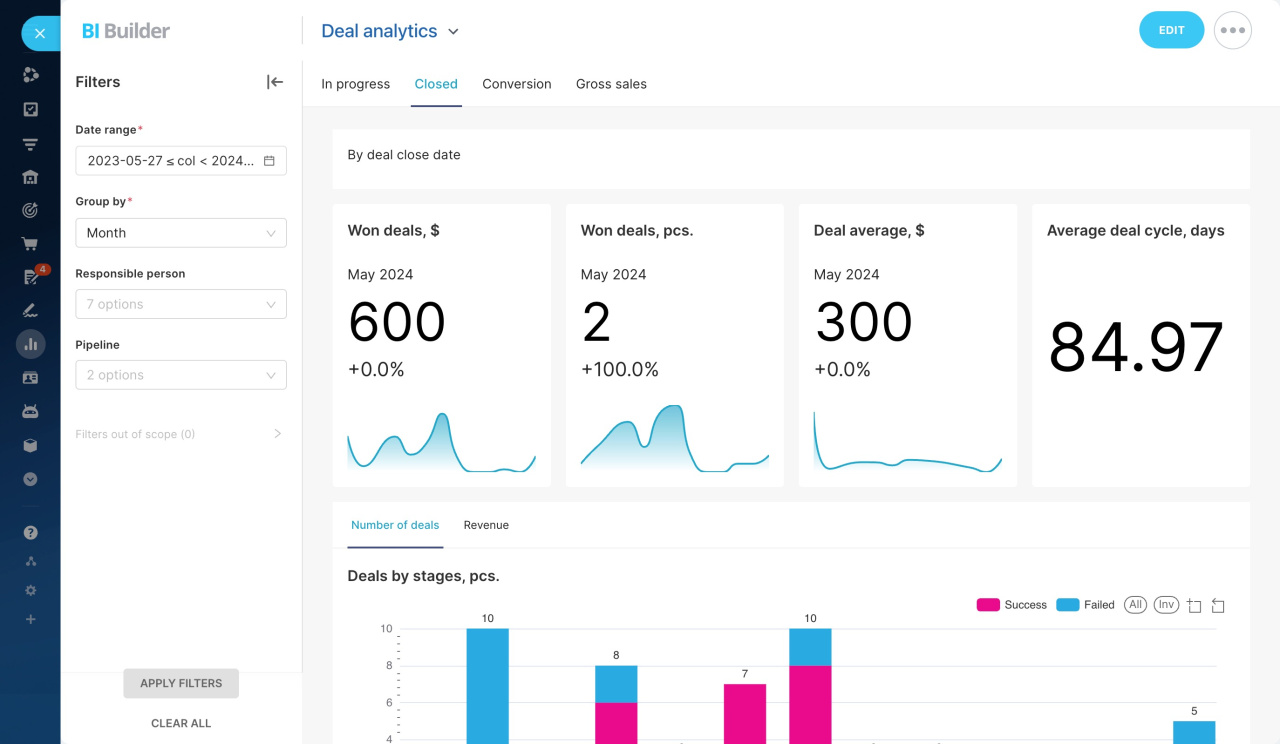This screenshot has width=1280, height=744.
Task: Switch to the Revenue tab
Action: tap(486, 525)
